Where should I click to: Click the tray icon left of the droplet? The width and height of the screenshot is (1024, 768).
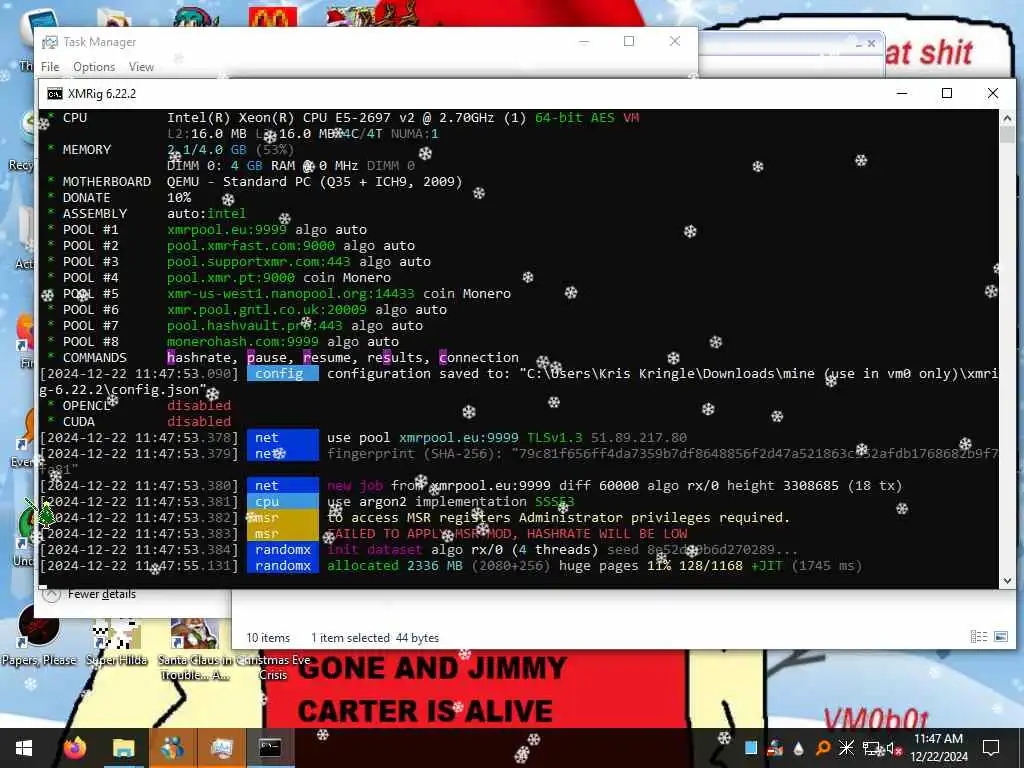point(775,748)
